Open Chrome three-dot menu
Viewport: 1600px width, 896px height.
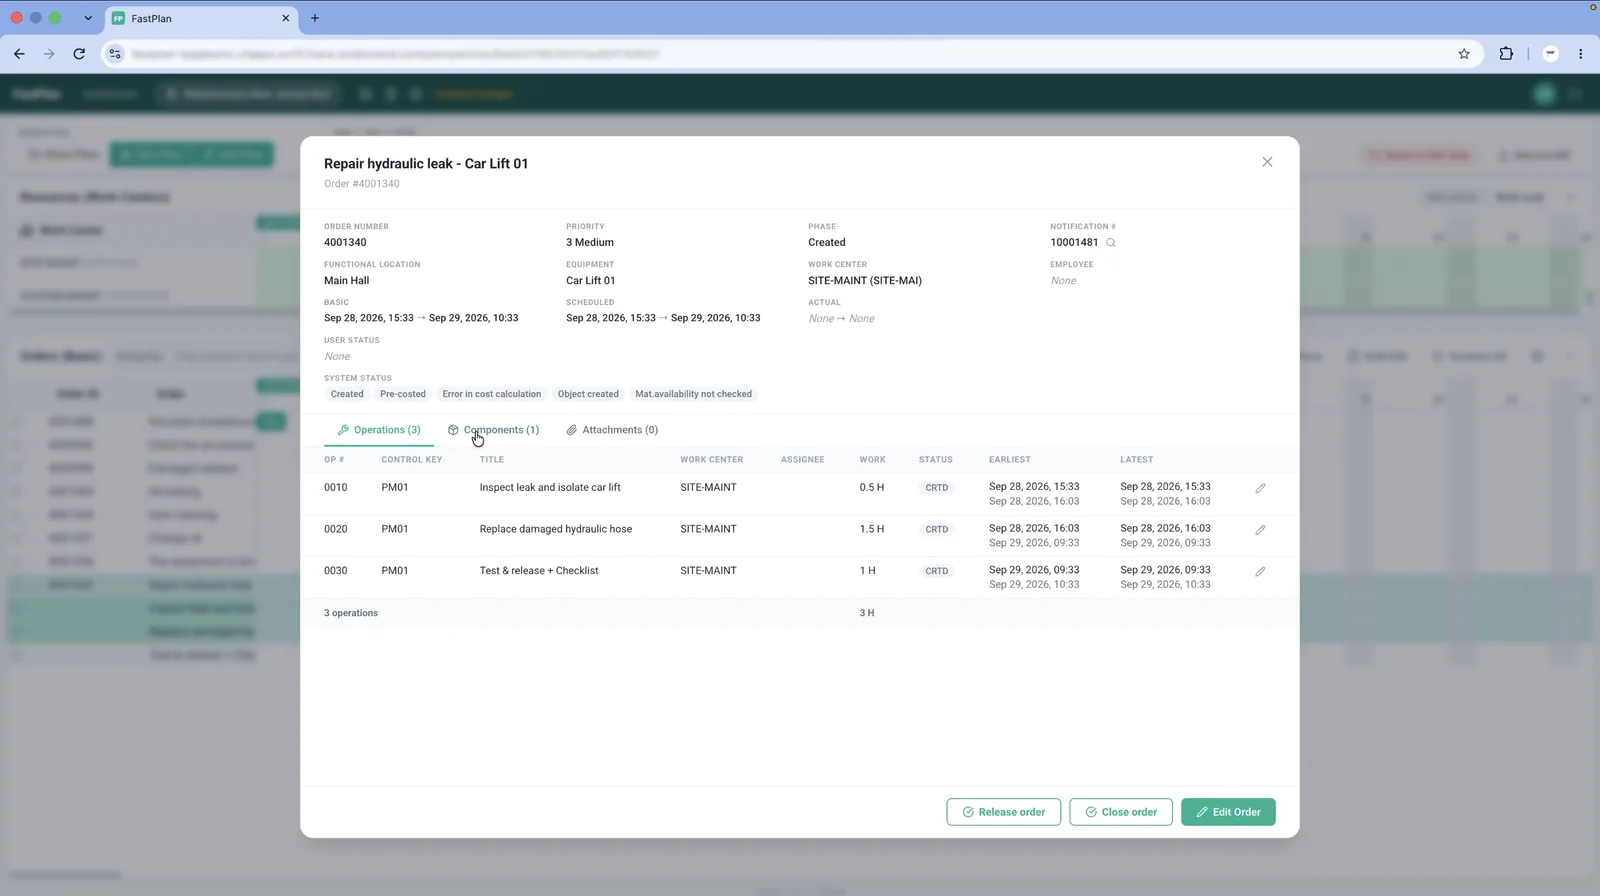(x=1580, y=54)
